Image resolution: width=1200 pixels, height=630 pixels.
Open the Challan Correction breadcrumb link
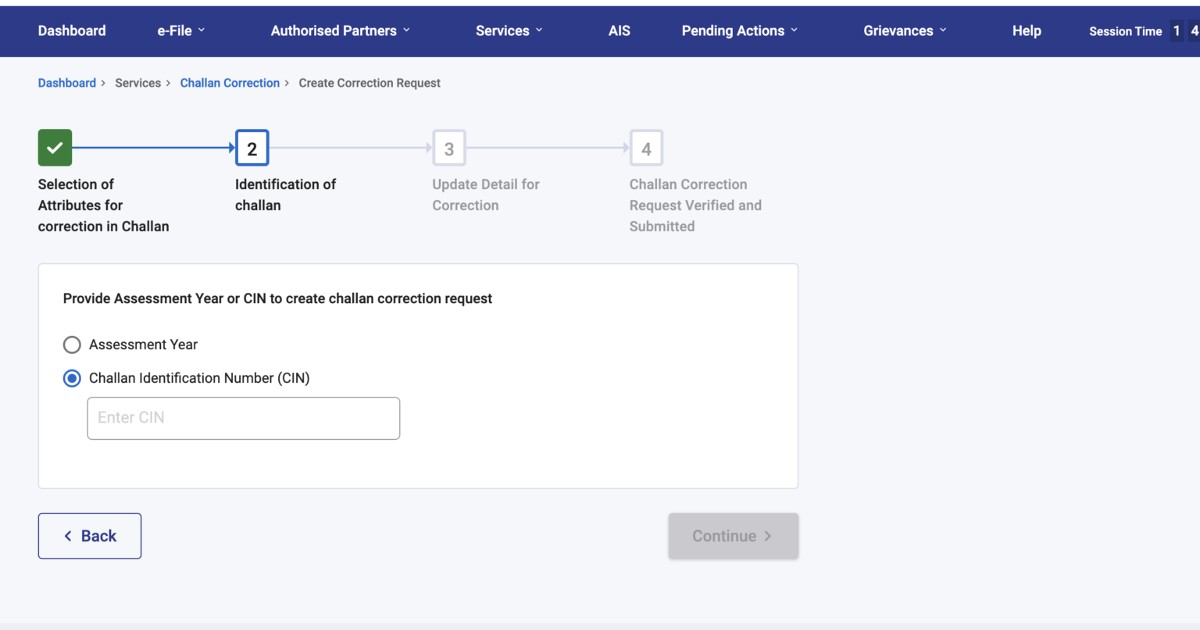tap(230, 83)
